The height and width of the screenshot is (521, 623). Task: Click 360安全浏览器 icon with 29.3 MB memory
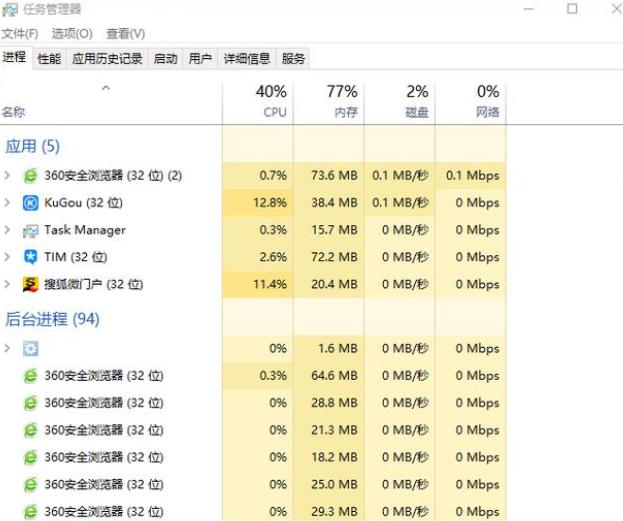click(31, 511)
